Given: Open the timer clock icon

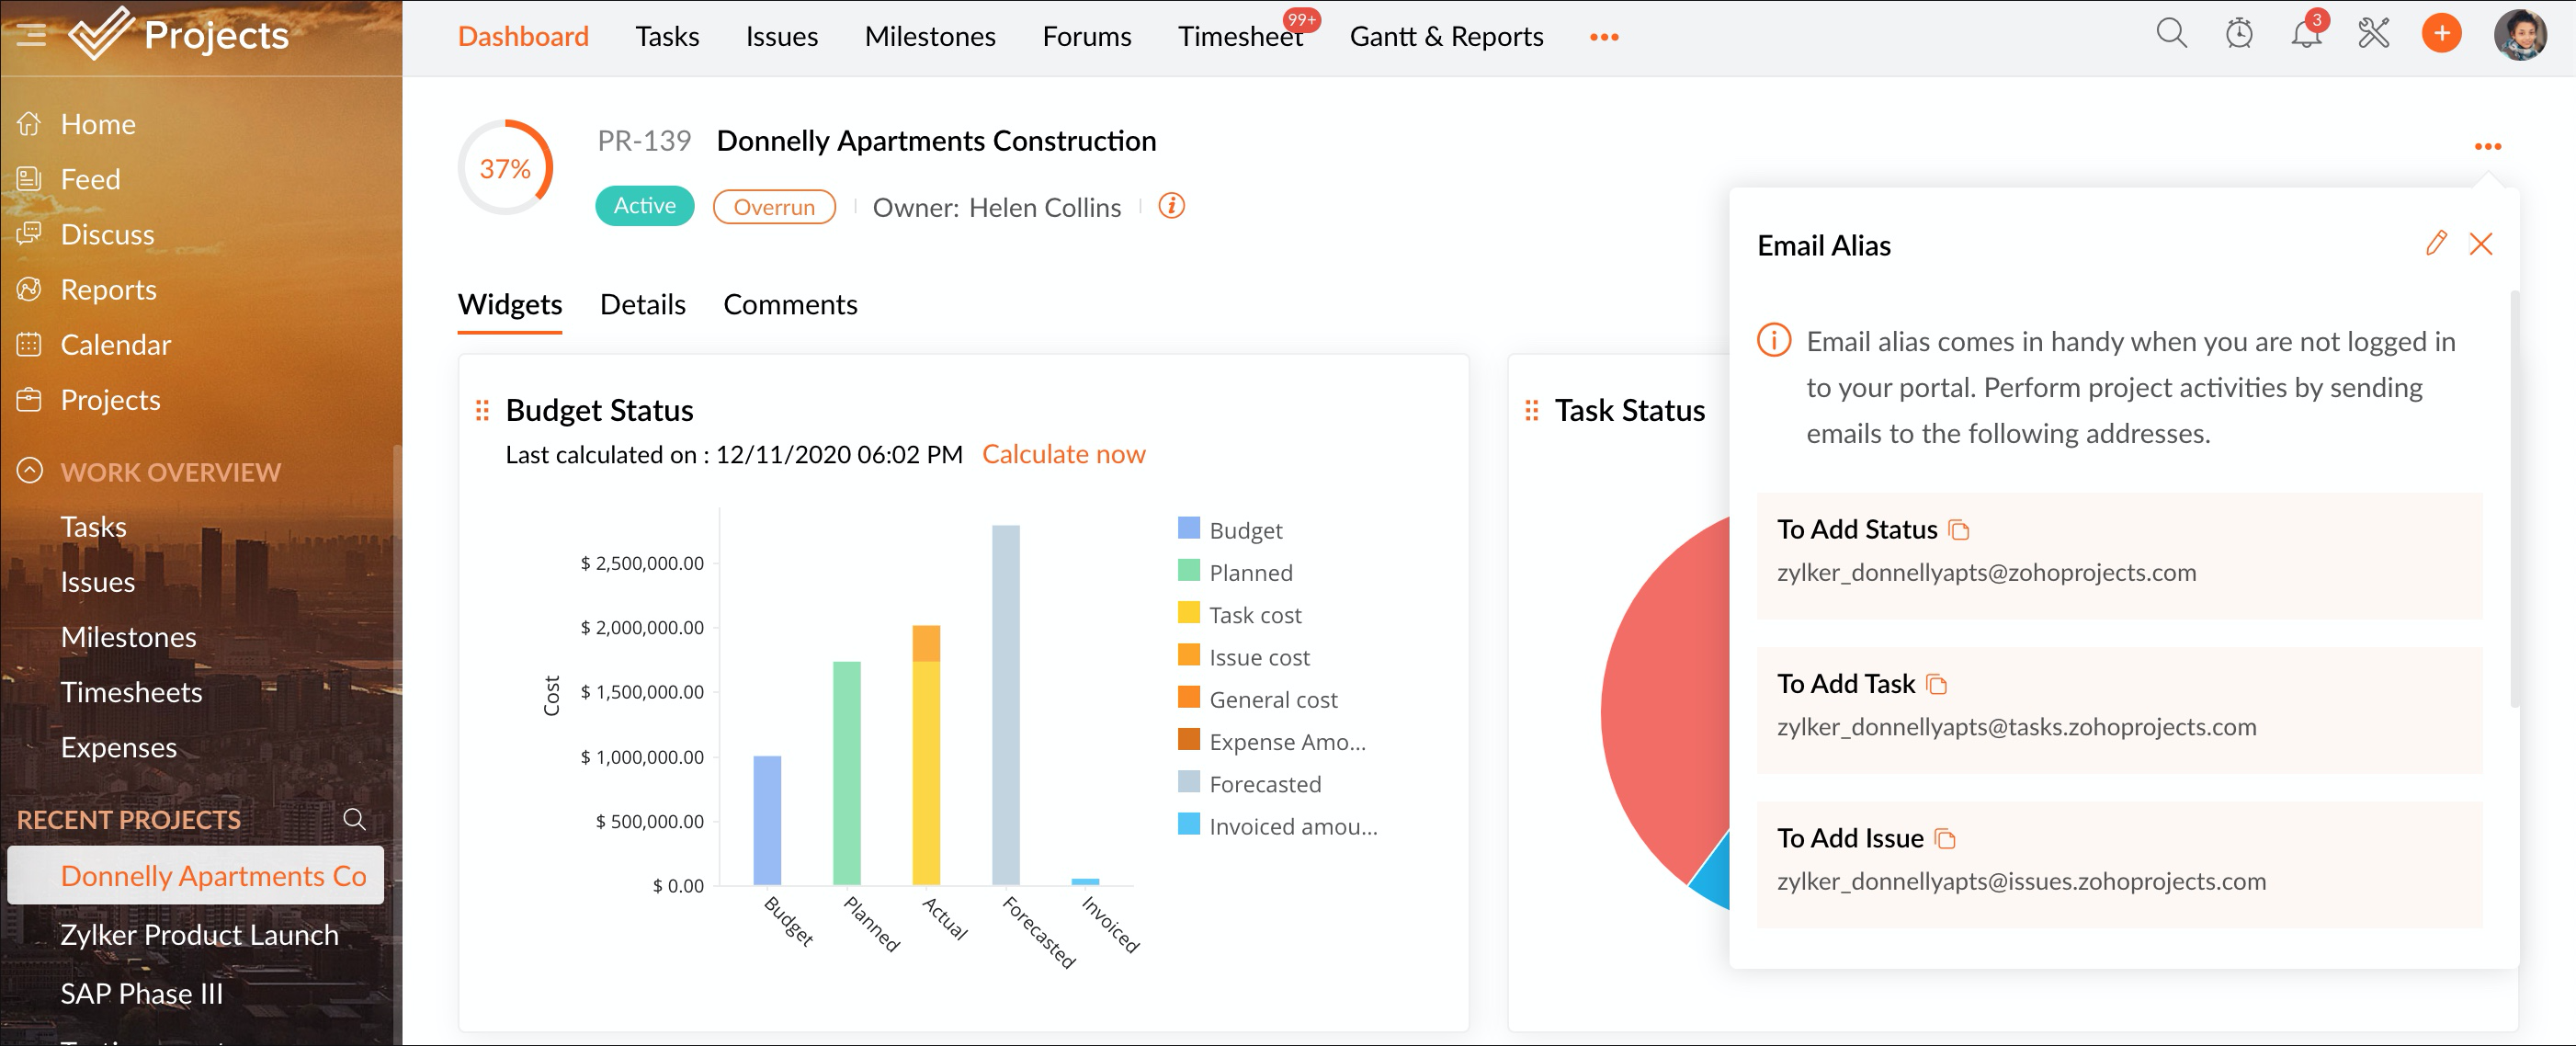Looking at the screenshot, I should tap(2238, 35).
